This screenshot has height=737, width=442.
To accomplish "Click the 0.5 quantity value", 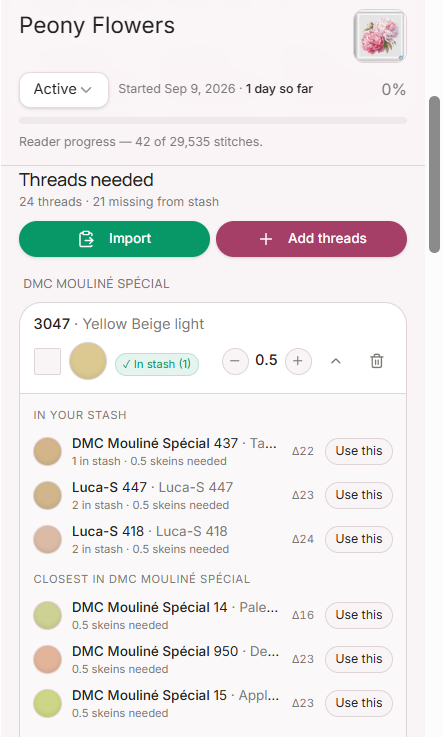I will coord(266,360).
